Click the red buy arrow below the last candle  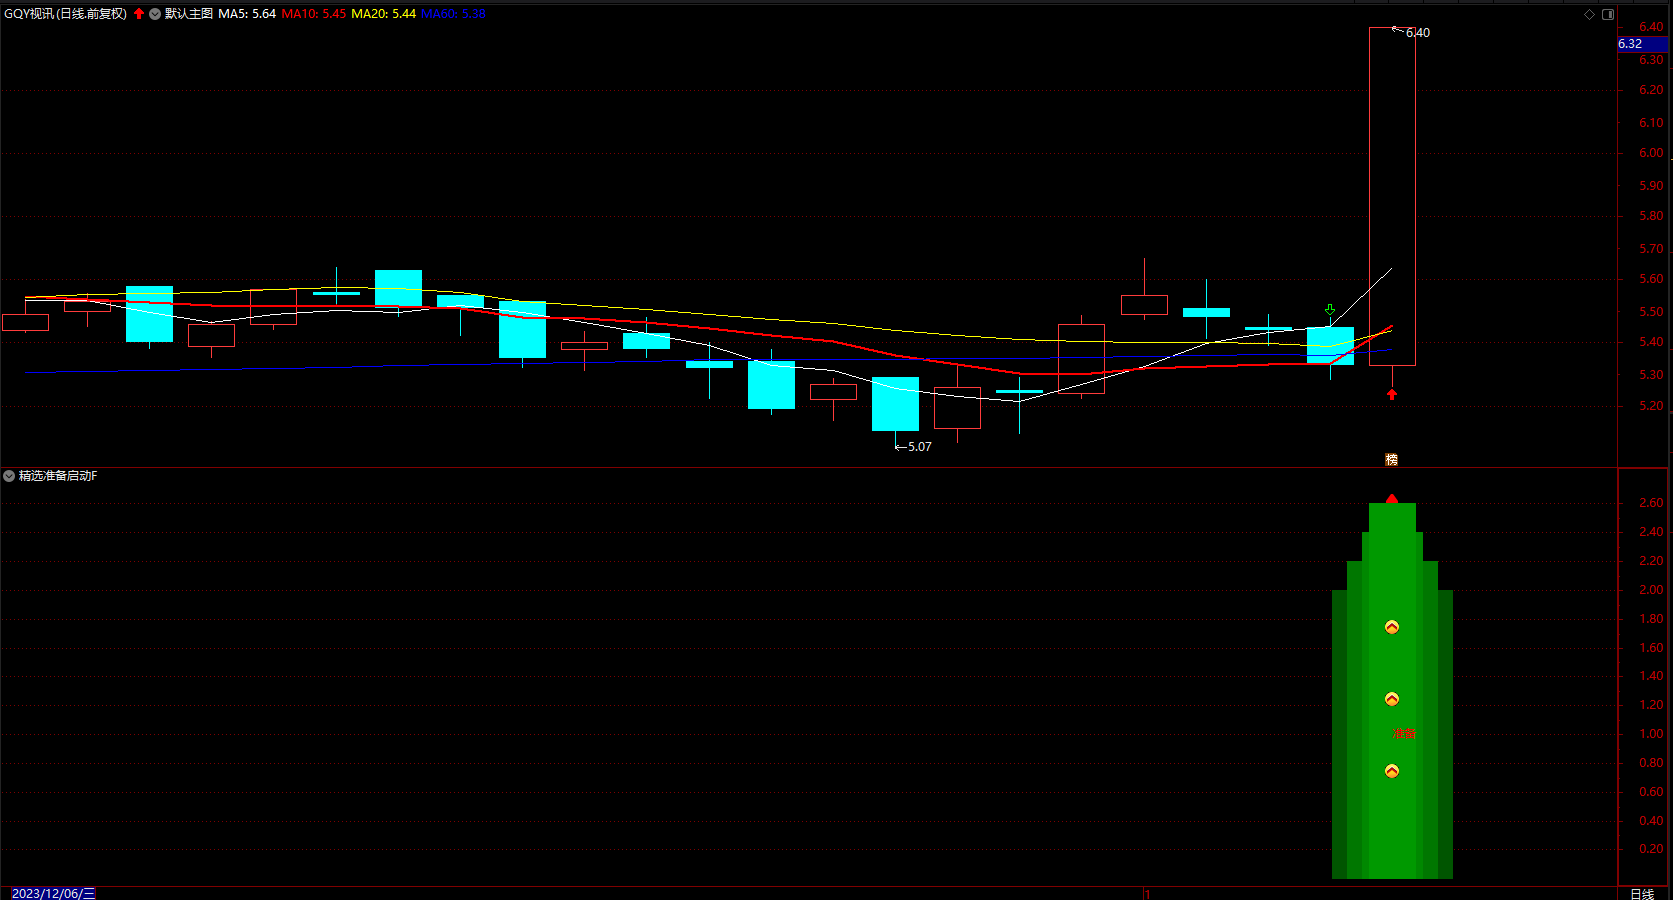[x=1391, y=394]
